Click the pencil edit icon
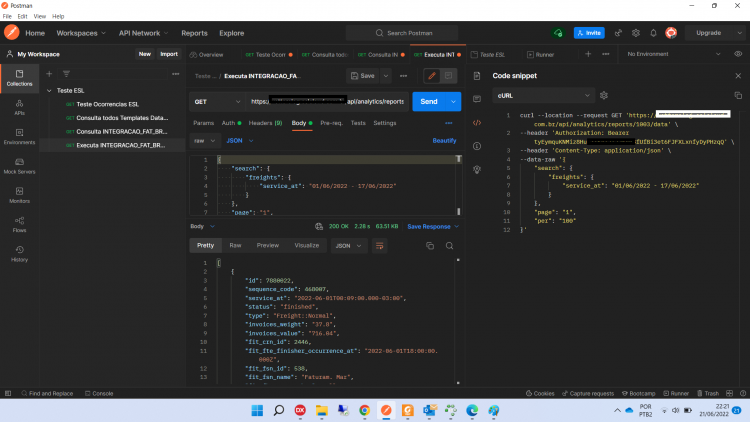This screenshot has height=422, width=750. point(432,76)
